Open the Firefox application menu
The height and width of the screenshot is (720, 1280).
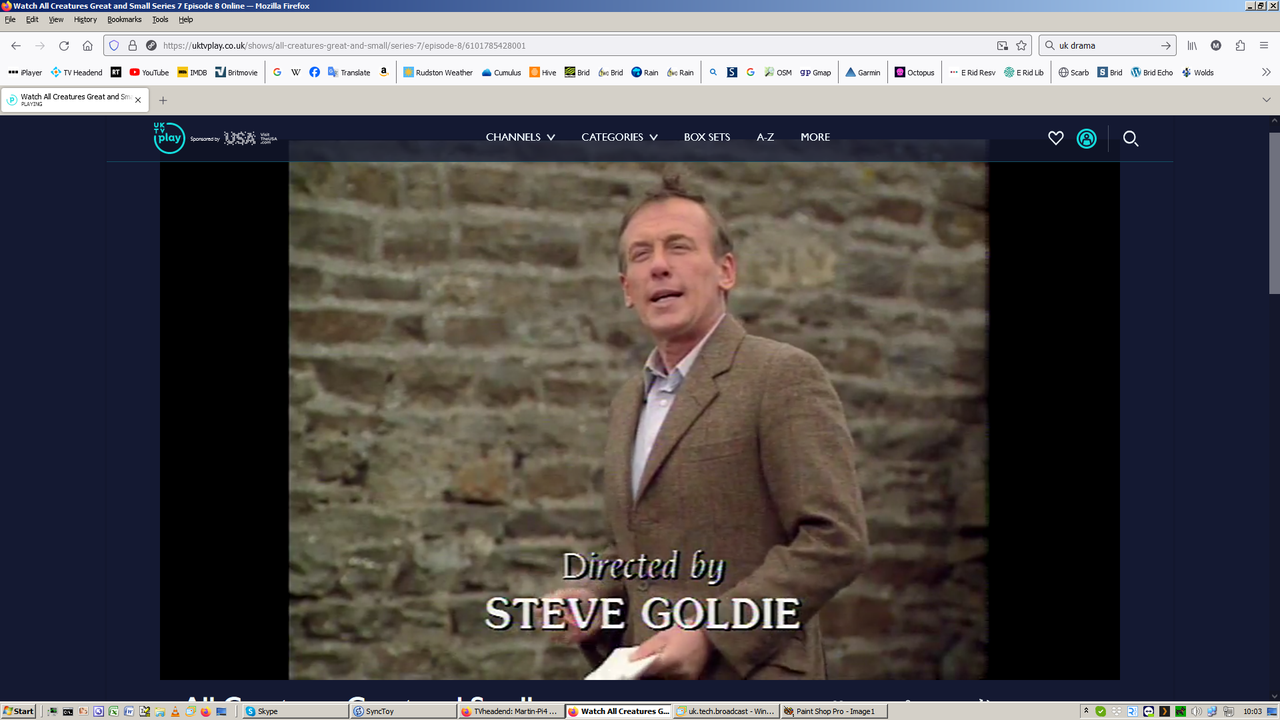coord(1264,45)
